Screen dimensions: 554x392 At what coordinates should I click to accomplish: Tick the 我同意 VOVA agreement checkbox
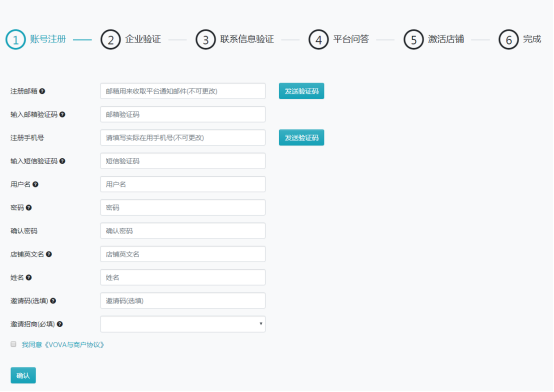pyautogui.click(x=13, y=344)
